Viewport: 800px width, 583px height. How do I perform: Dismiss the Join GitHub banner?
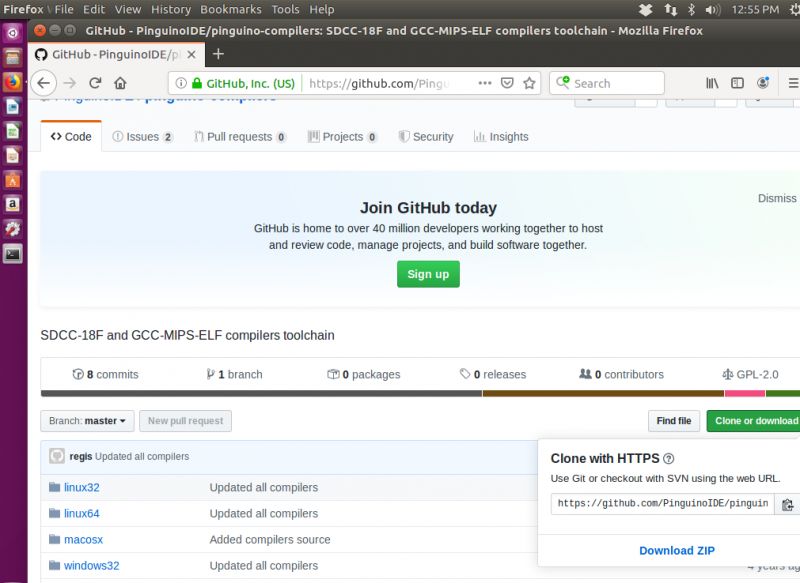pos(777,198)
